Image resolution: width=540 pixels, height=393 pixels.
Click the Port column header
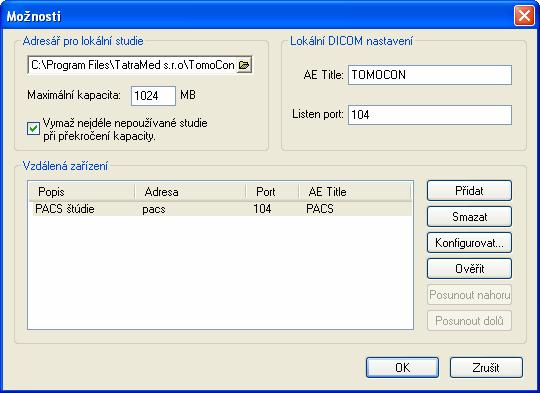[272, 192]
